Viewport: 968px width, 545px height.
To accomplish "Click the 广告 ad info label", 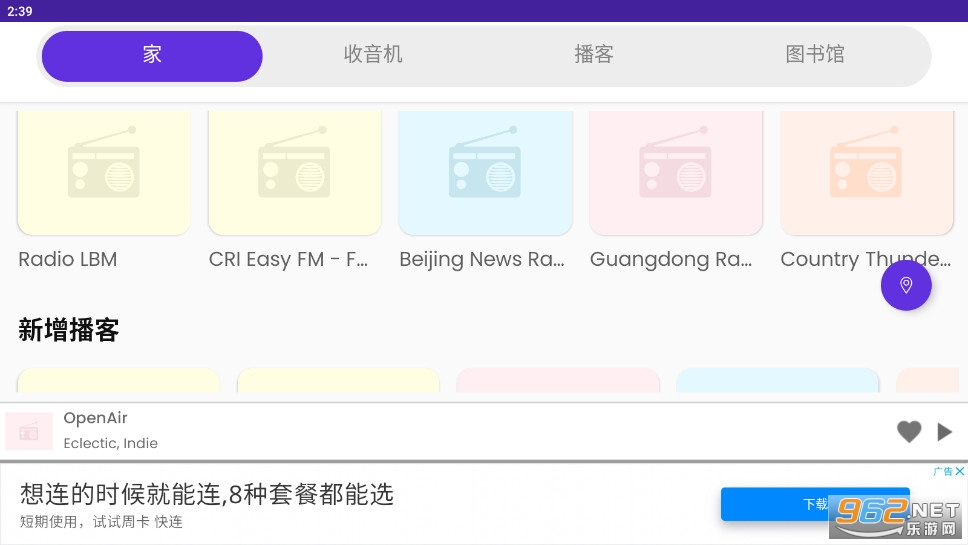I will click(943, 472).
